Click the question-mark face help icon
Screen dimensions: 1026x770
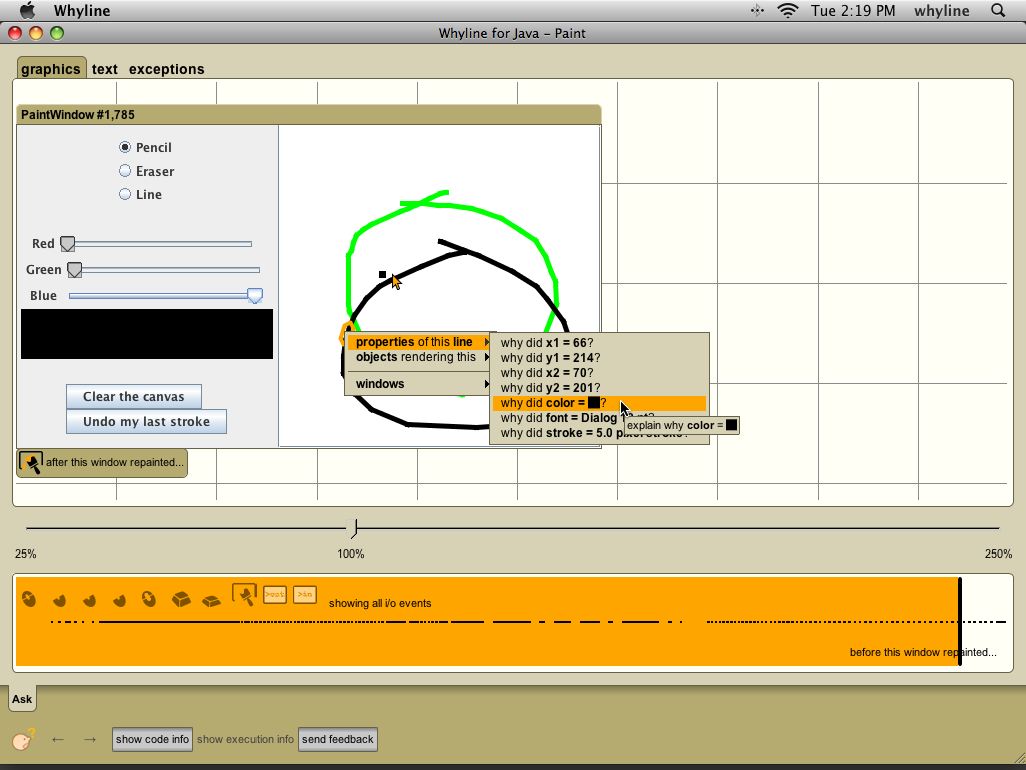[x=23, y=740]
